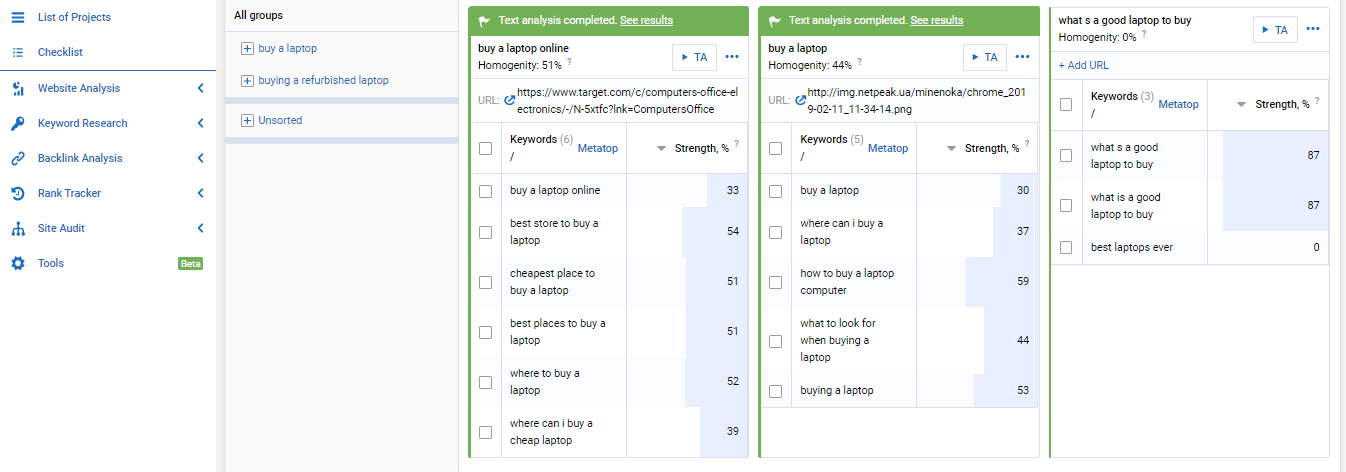Select the 'best laptops ever' checkbox
This screenshot has height=472, width=1346.
pyautogui.click(x=1066, y=247)
